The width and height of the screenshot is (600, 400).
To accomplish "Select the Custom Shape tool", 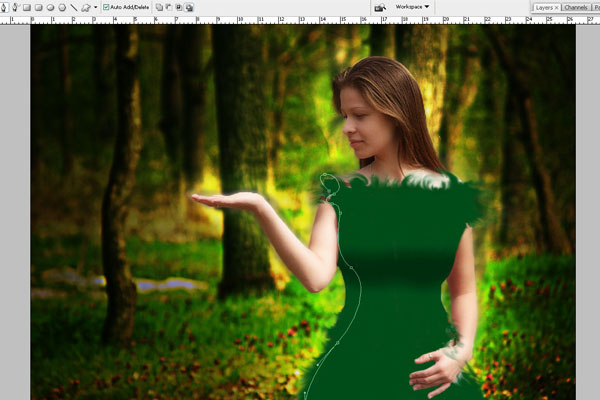I will [x=85, y=7].
